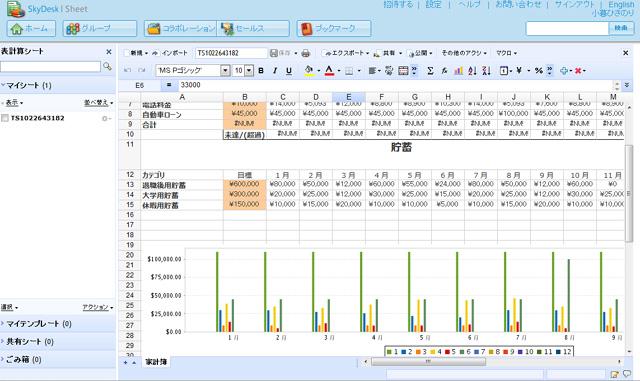This screenshot has width=640, height=381.
Task: Close the 表計算シート sidebar panel
Action: 109,52
